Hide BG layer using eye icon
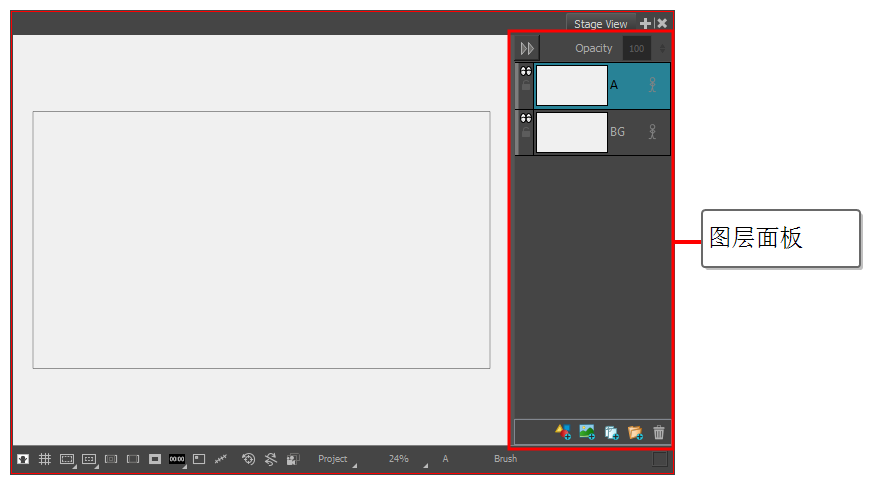The image size is (875, 485). (526, 118)
